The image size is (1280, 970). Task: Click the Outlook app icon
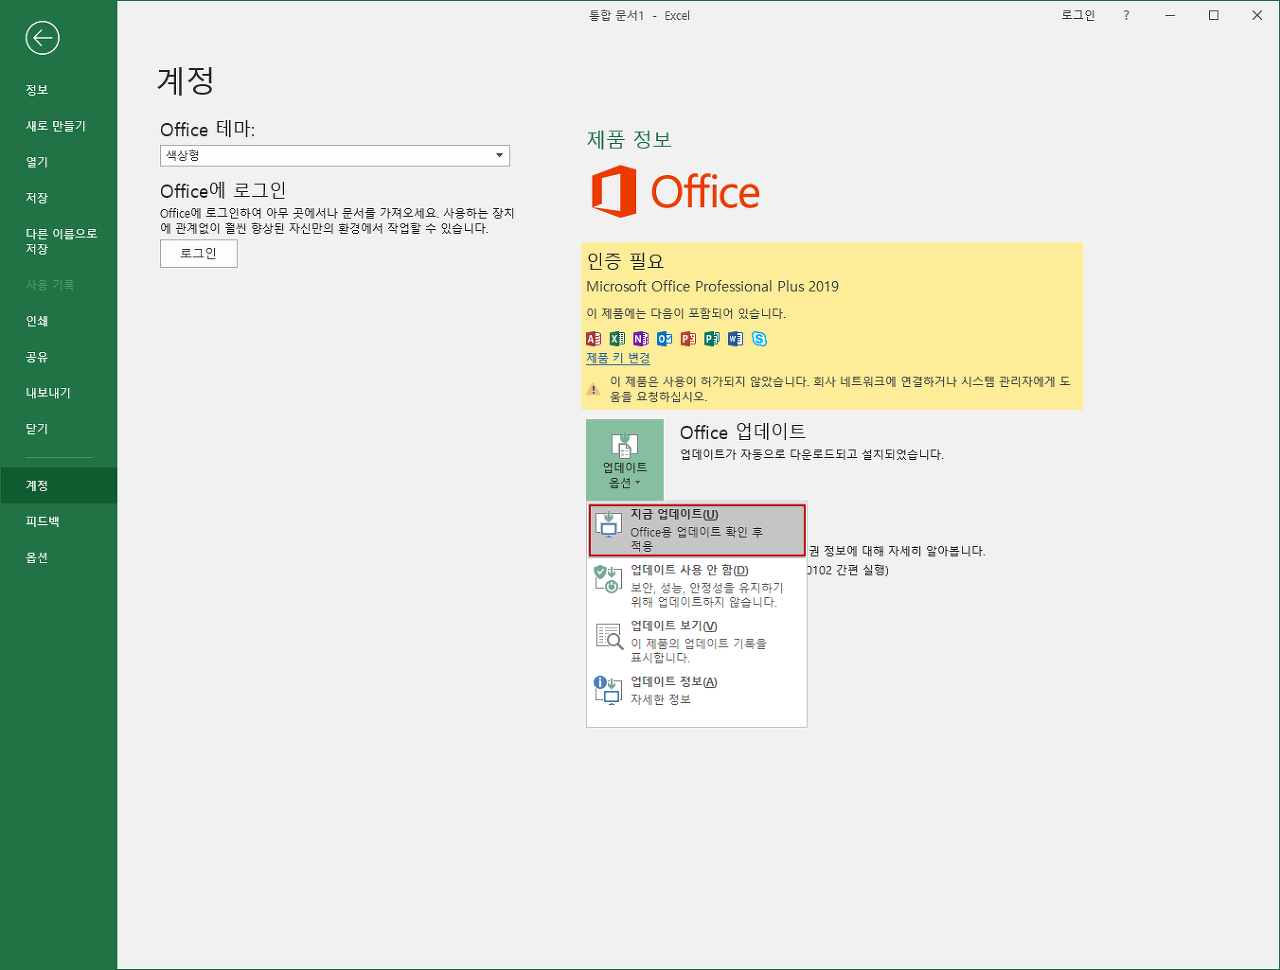click(664, 339)
